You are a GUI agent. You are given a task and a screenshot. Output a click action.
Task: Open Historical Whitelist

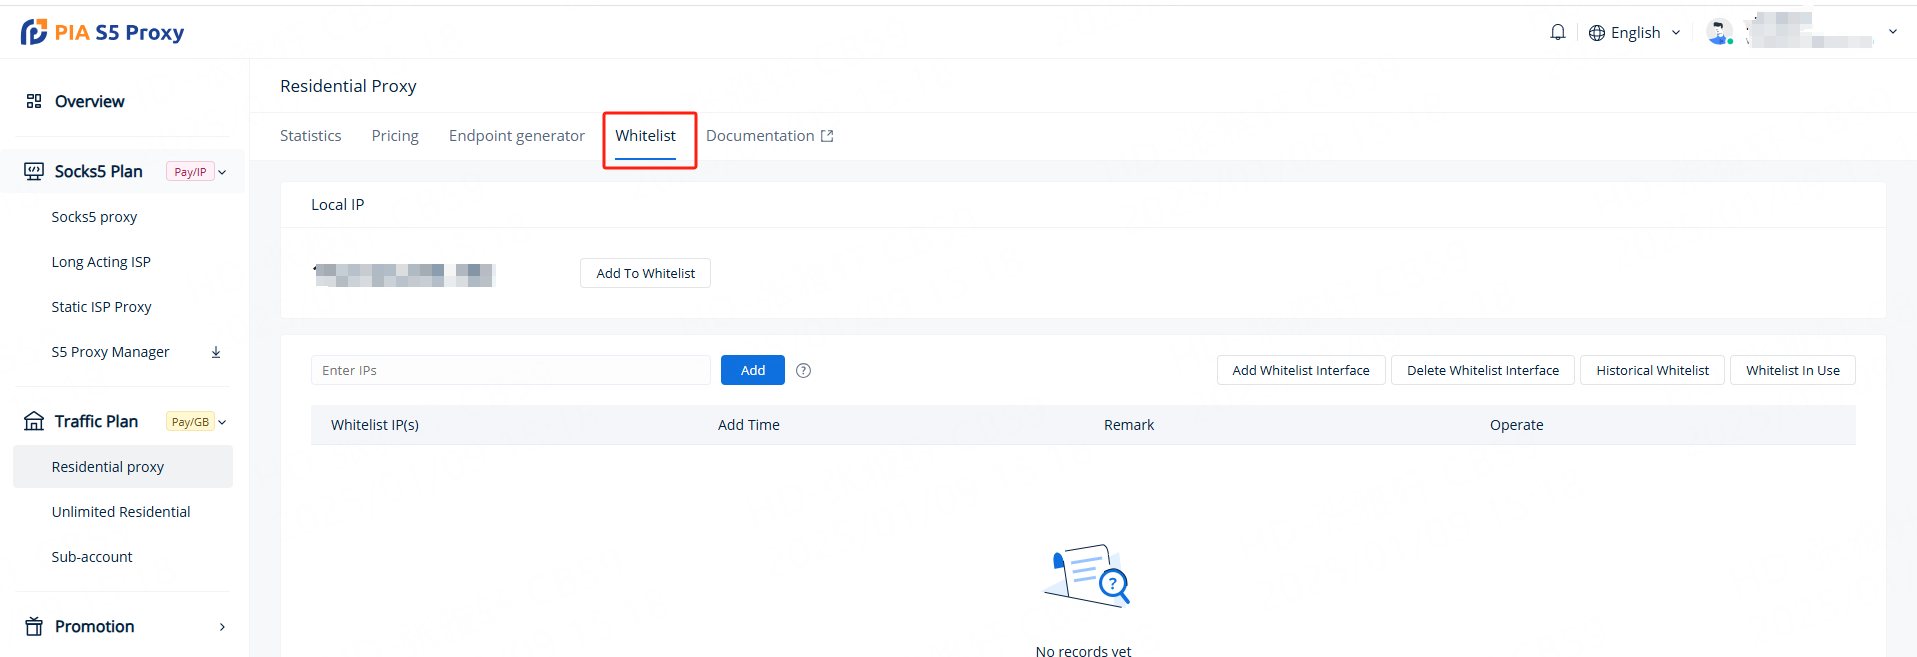[1652, 370]
